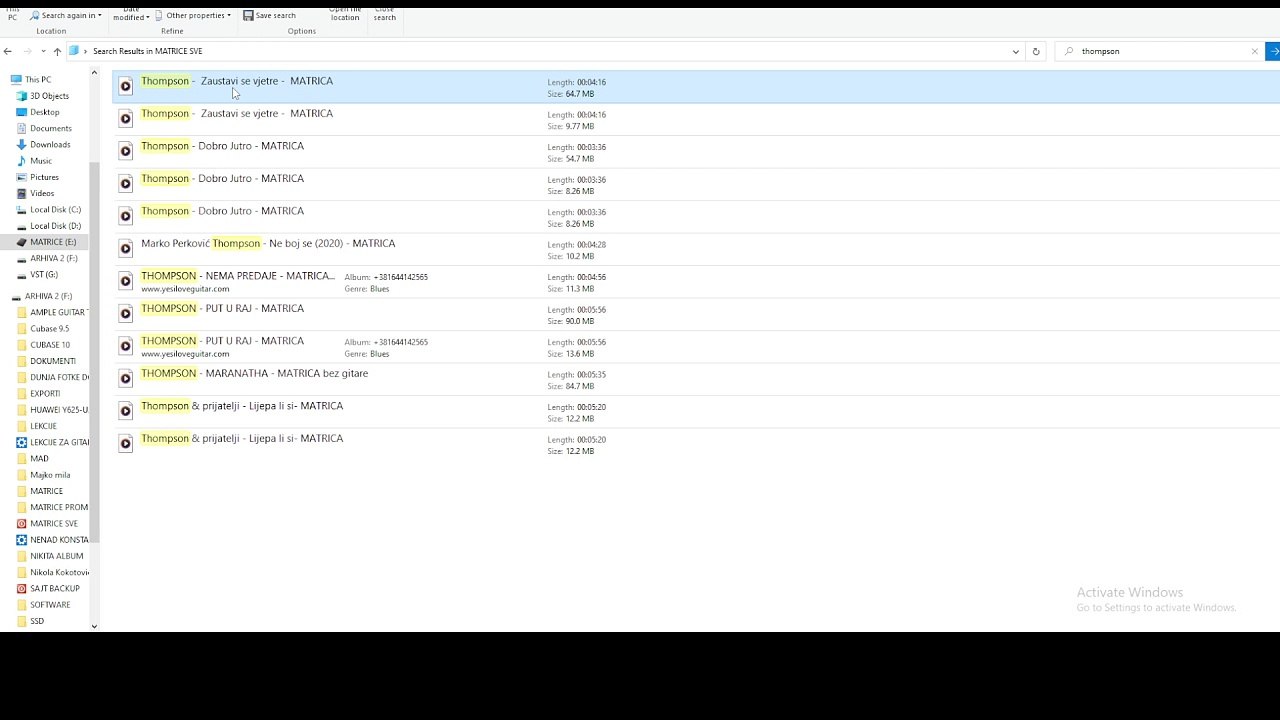Click Open file location in the ribbon
The height and width of the screenshot is (720, 1280).
coord(345,14)
